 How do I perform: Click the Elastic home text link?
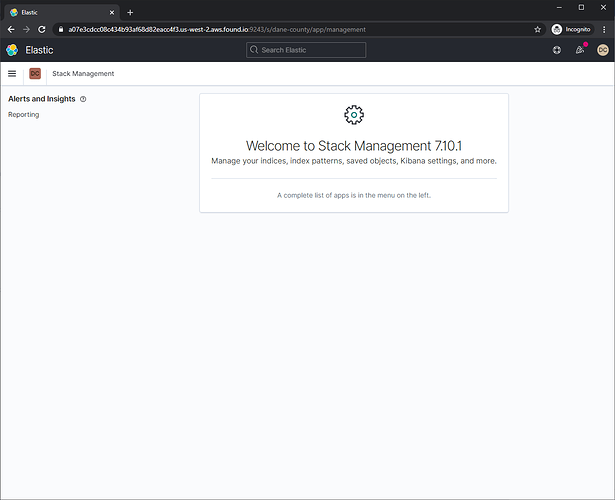[x=39, y=50]
